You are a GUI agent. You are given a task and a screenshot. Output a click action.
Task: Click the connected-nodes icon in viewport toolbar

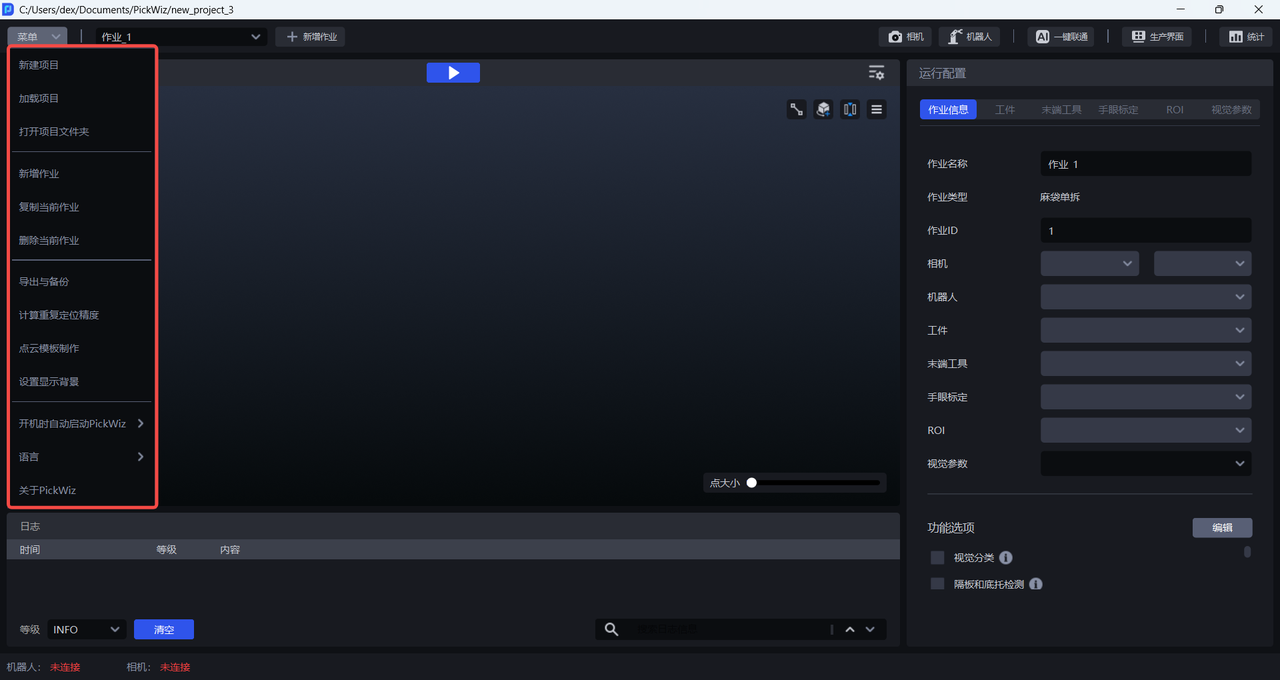pyautogui.click(x=797, y=110)
